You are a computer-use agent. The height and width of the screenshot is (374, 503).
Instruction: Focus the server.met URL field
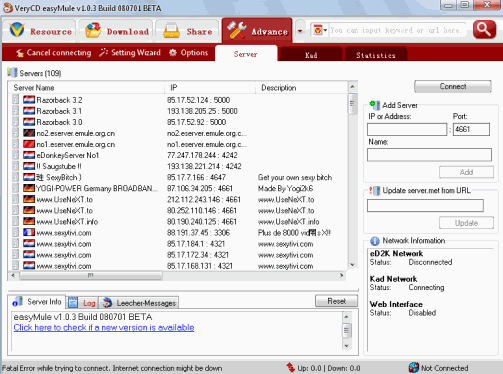(425, 205)
